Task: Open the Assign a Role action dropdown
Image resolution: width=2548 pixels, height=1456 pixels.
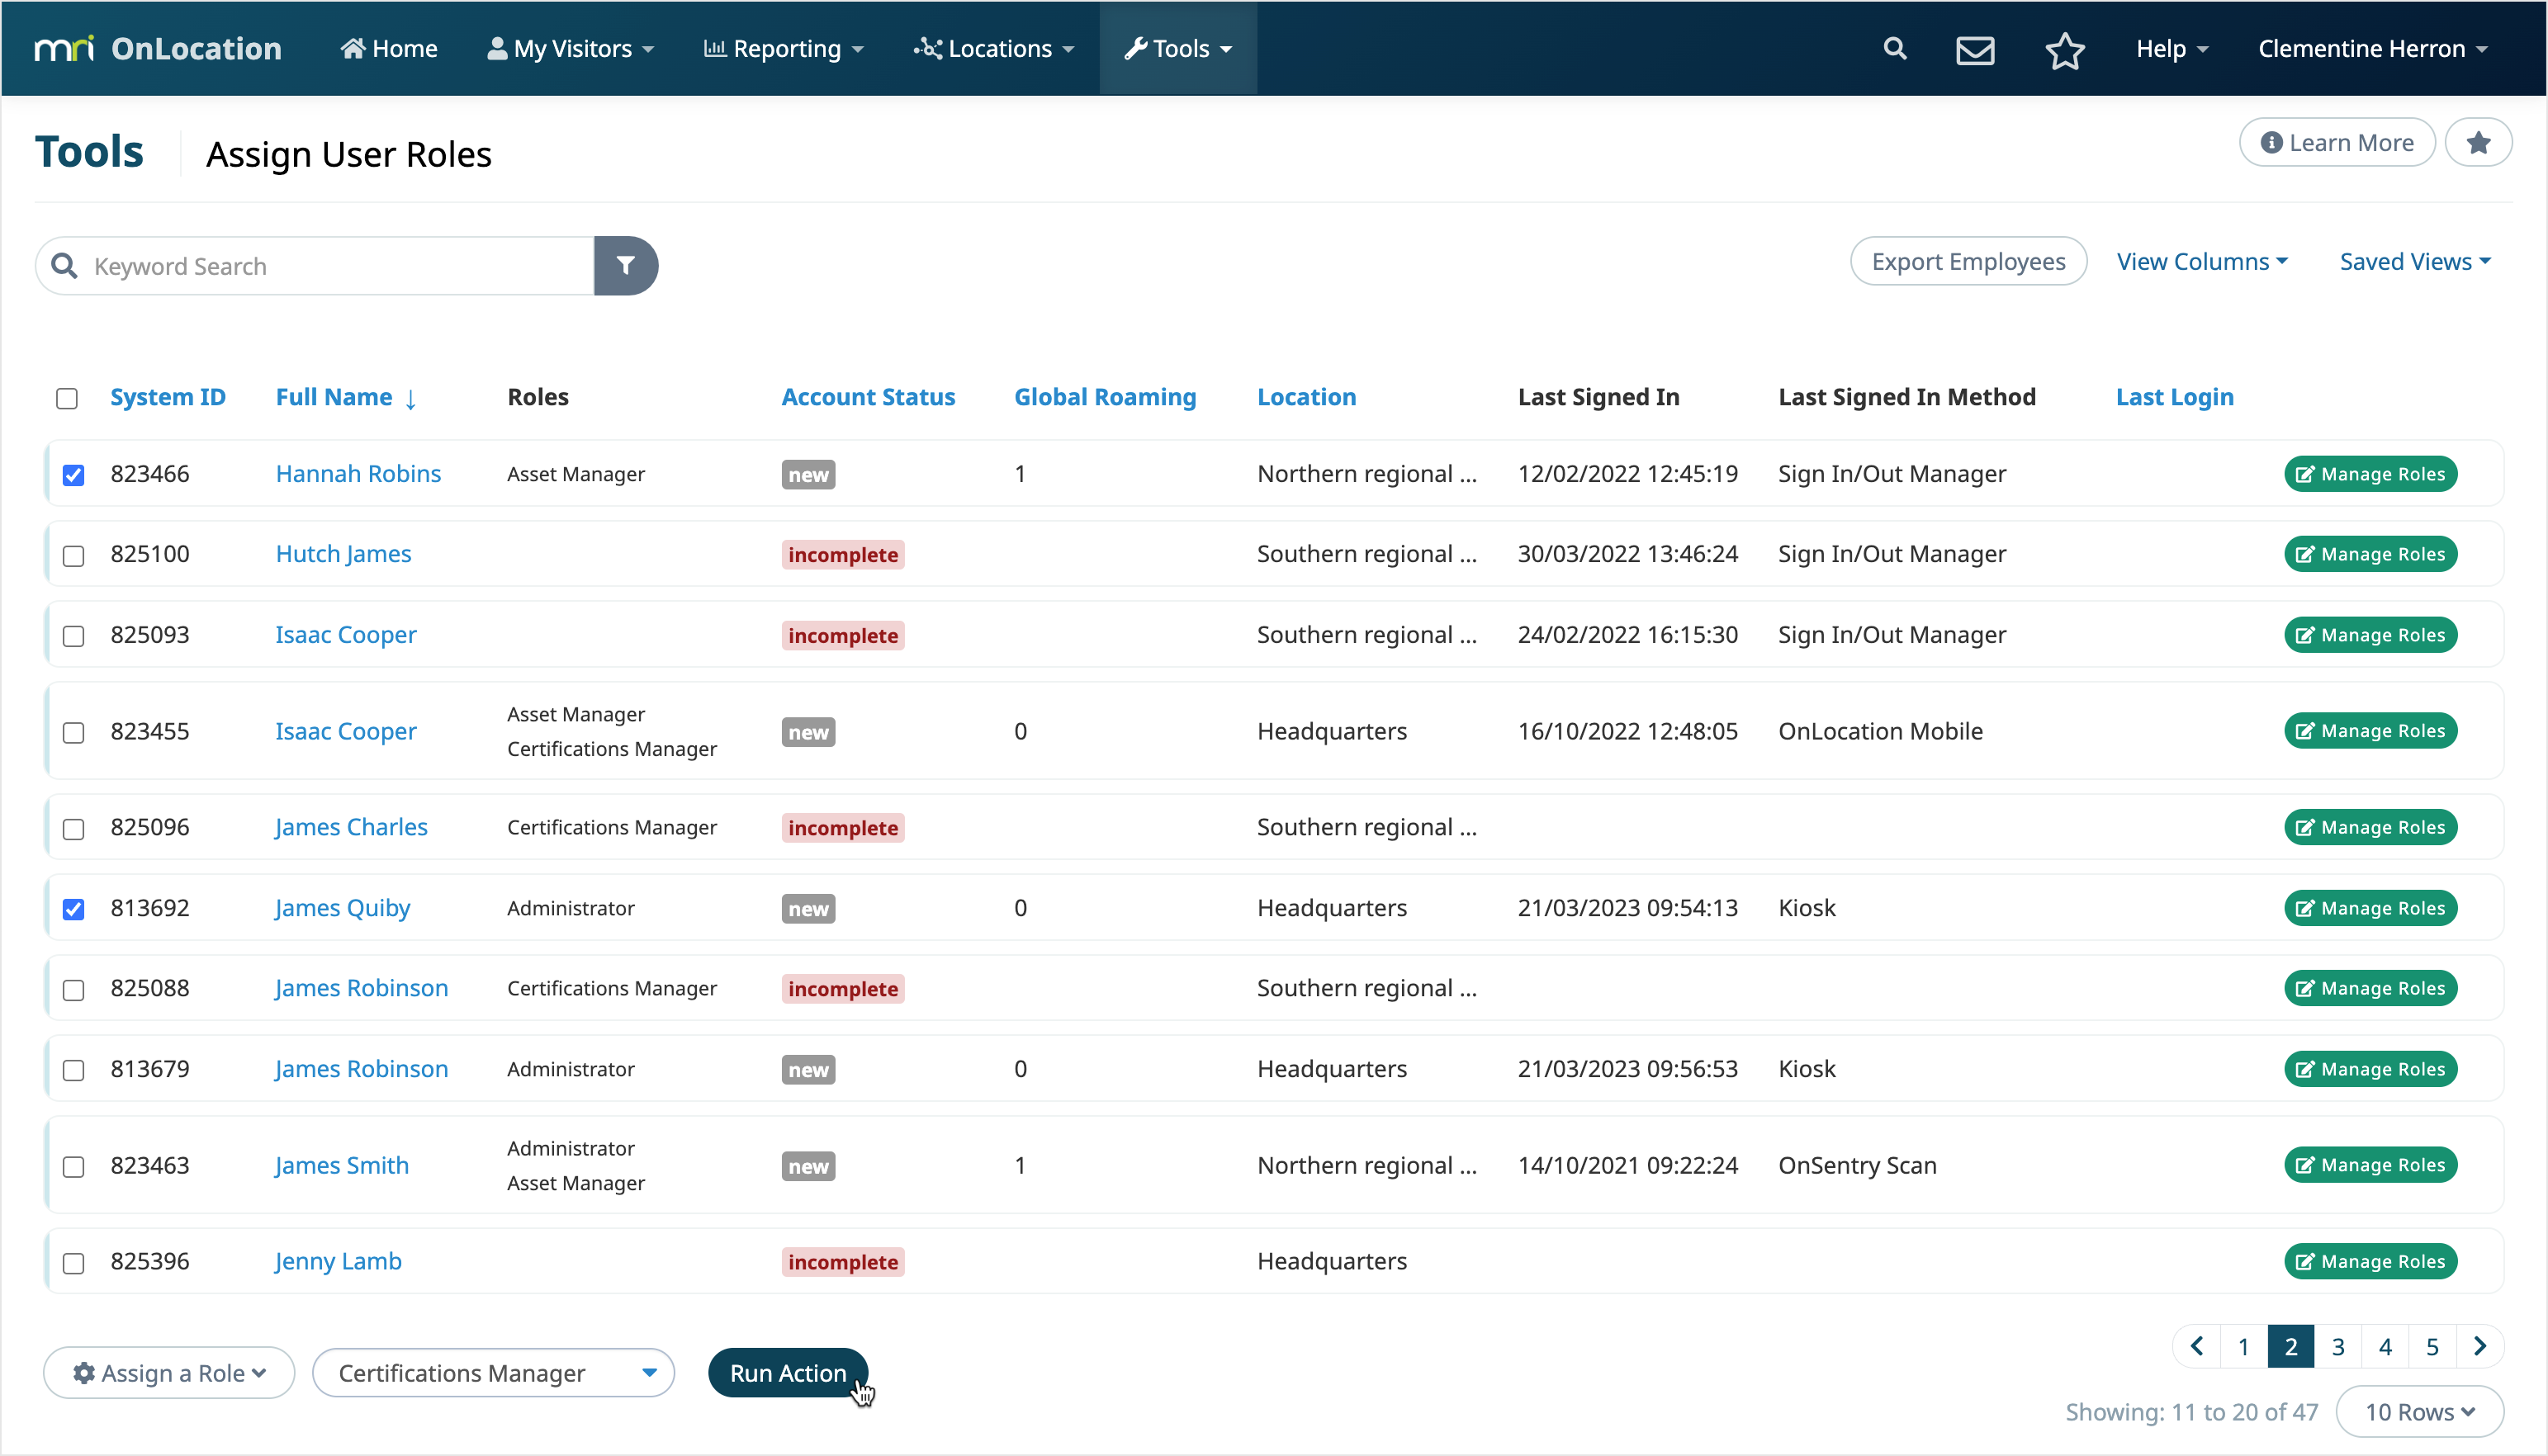Action: click(x=169, y=1373)
